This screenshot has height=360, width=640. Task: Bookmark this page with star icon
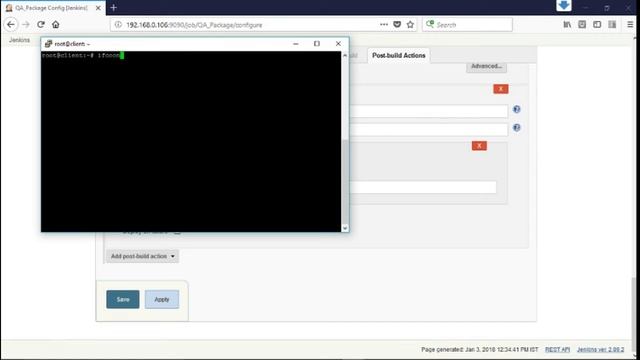pyautogui.click(x=410, y=24)
